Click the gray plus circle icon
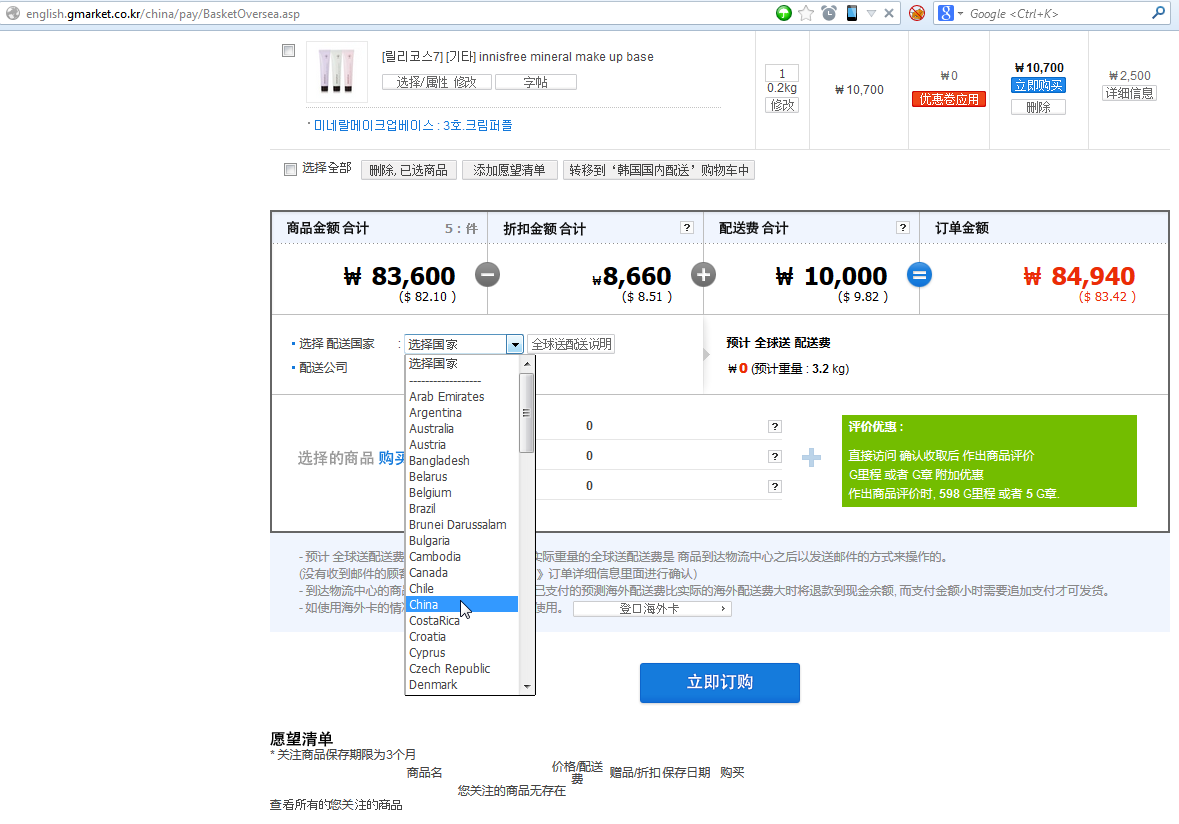This screenshot has width=1179, height=824. click(x=704, y=274)
